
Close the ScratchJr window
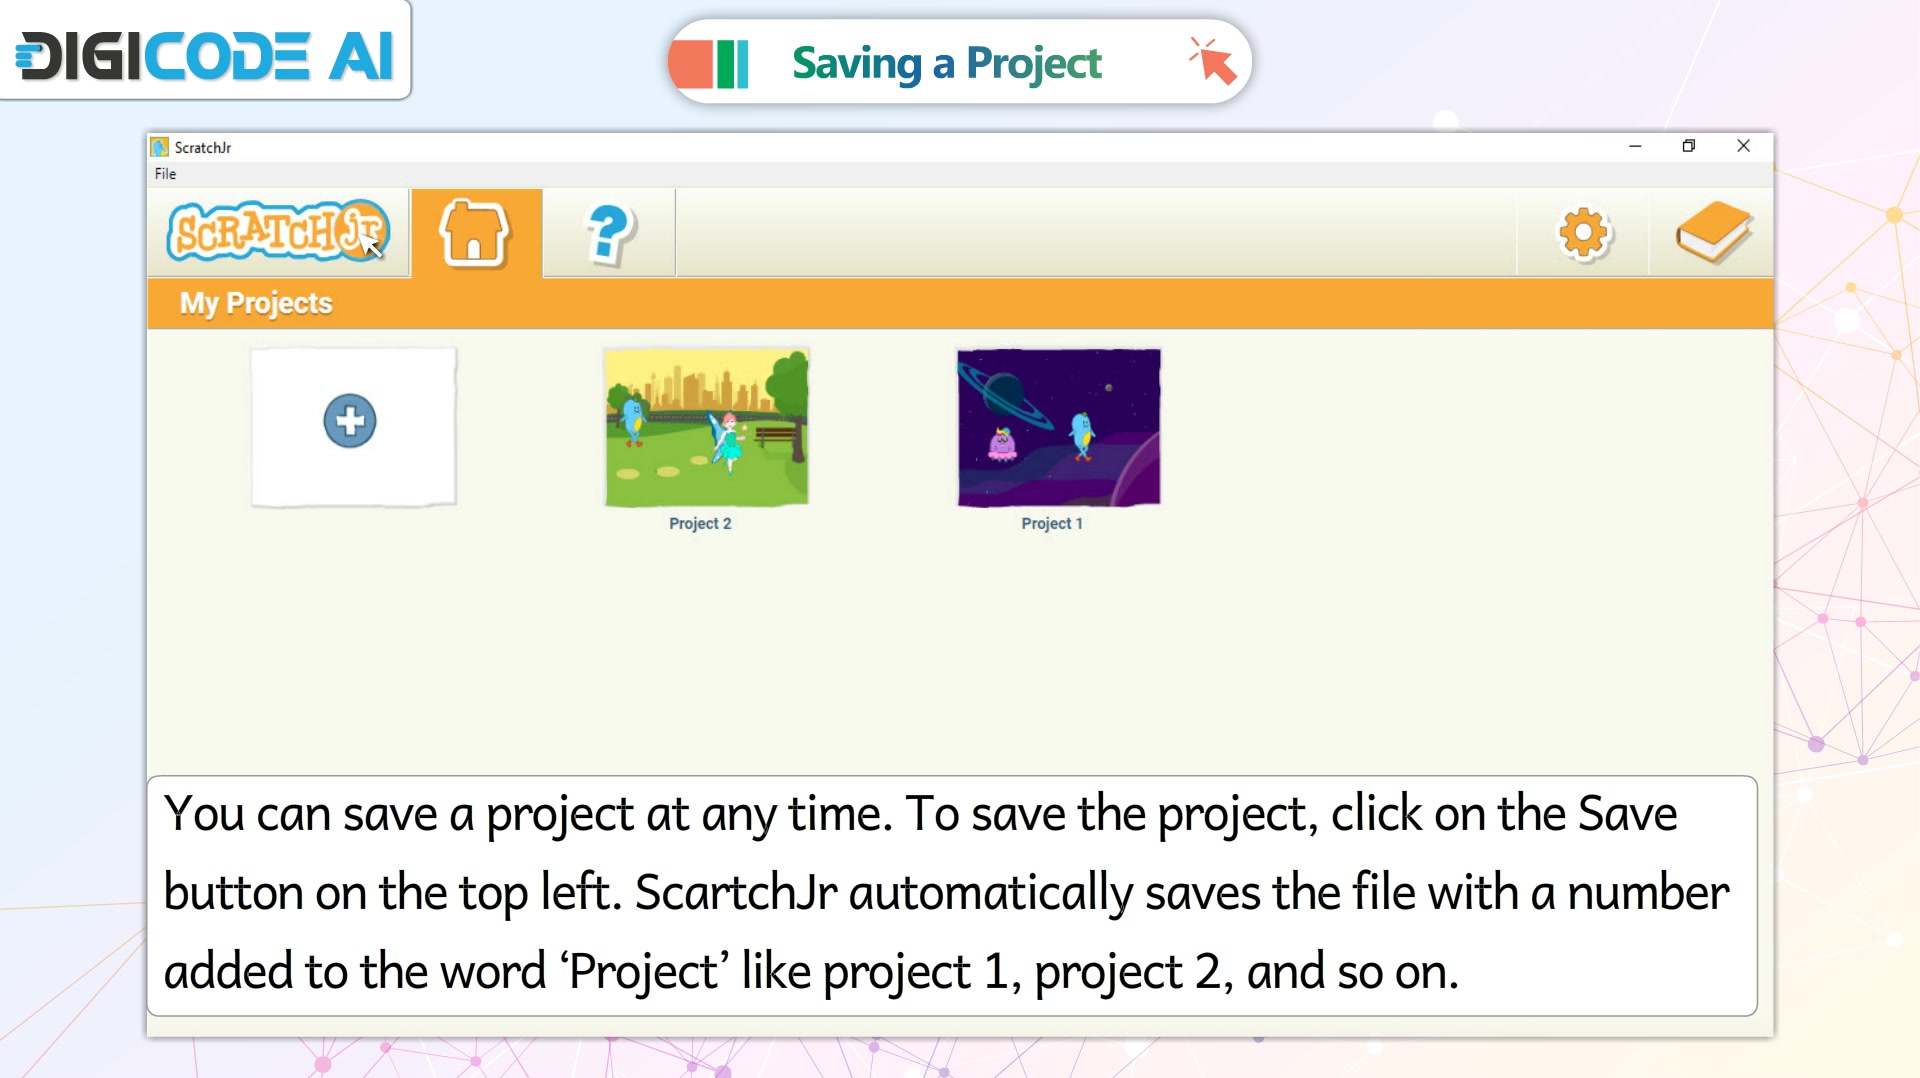point(1743,146)
